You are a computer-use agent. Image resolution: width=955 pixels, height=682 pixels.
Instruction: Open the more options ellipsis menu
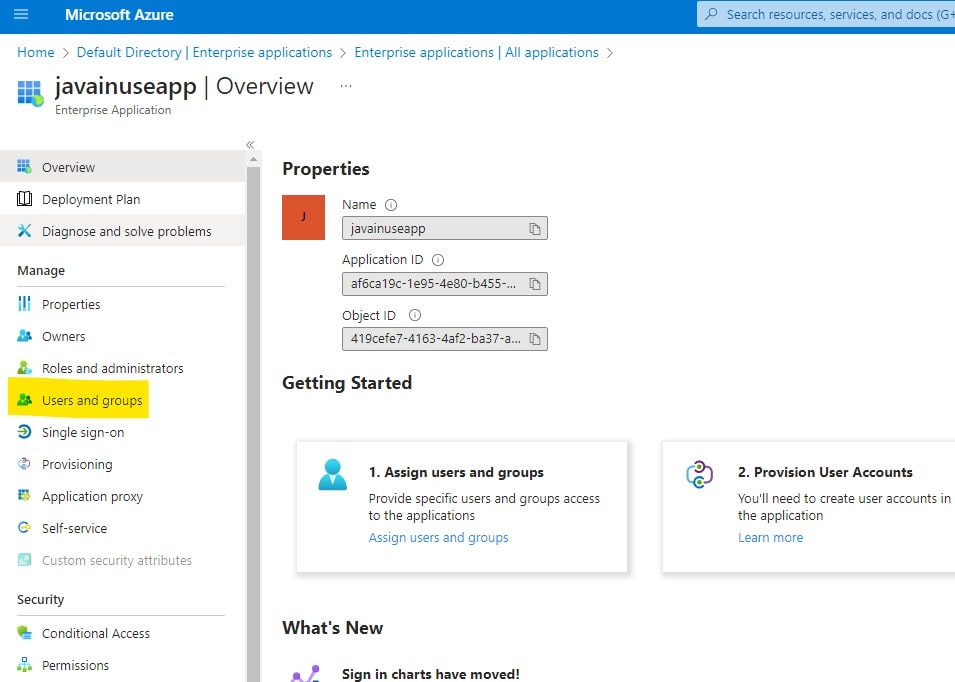346,86
